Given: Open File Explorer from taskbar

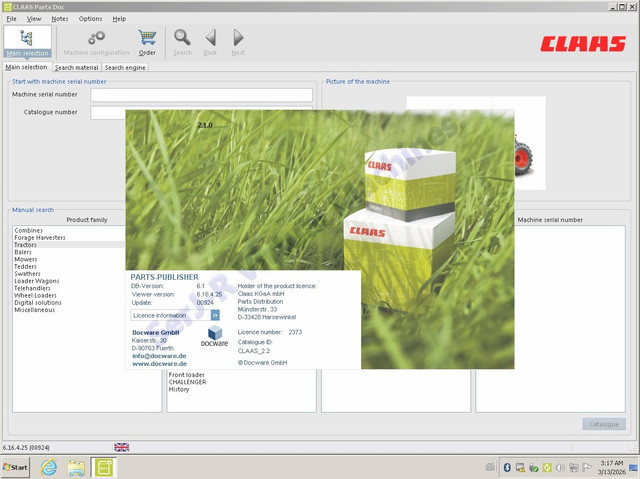Looking at the screenshot, I should point(76,468).
